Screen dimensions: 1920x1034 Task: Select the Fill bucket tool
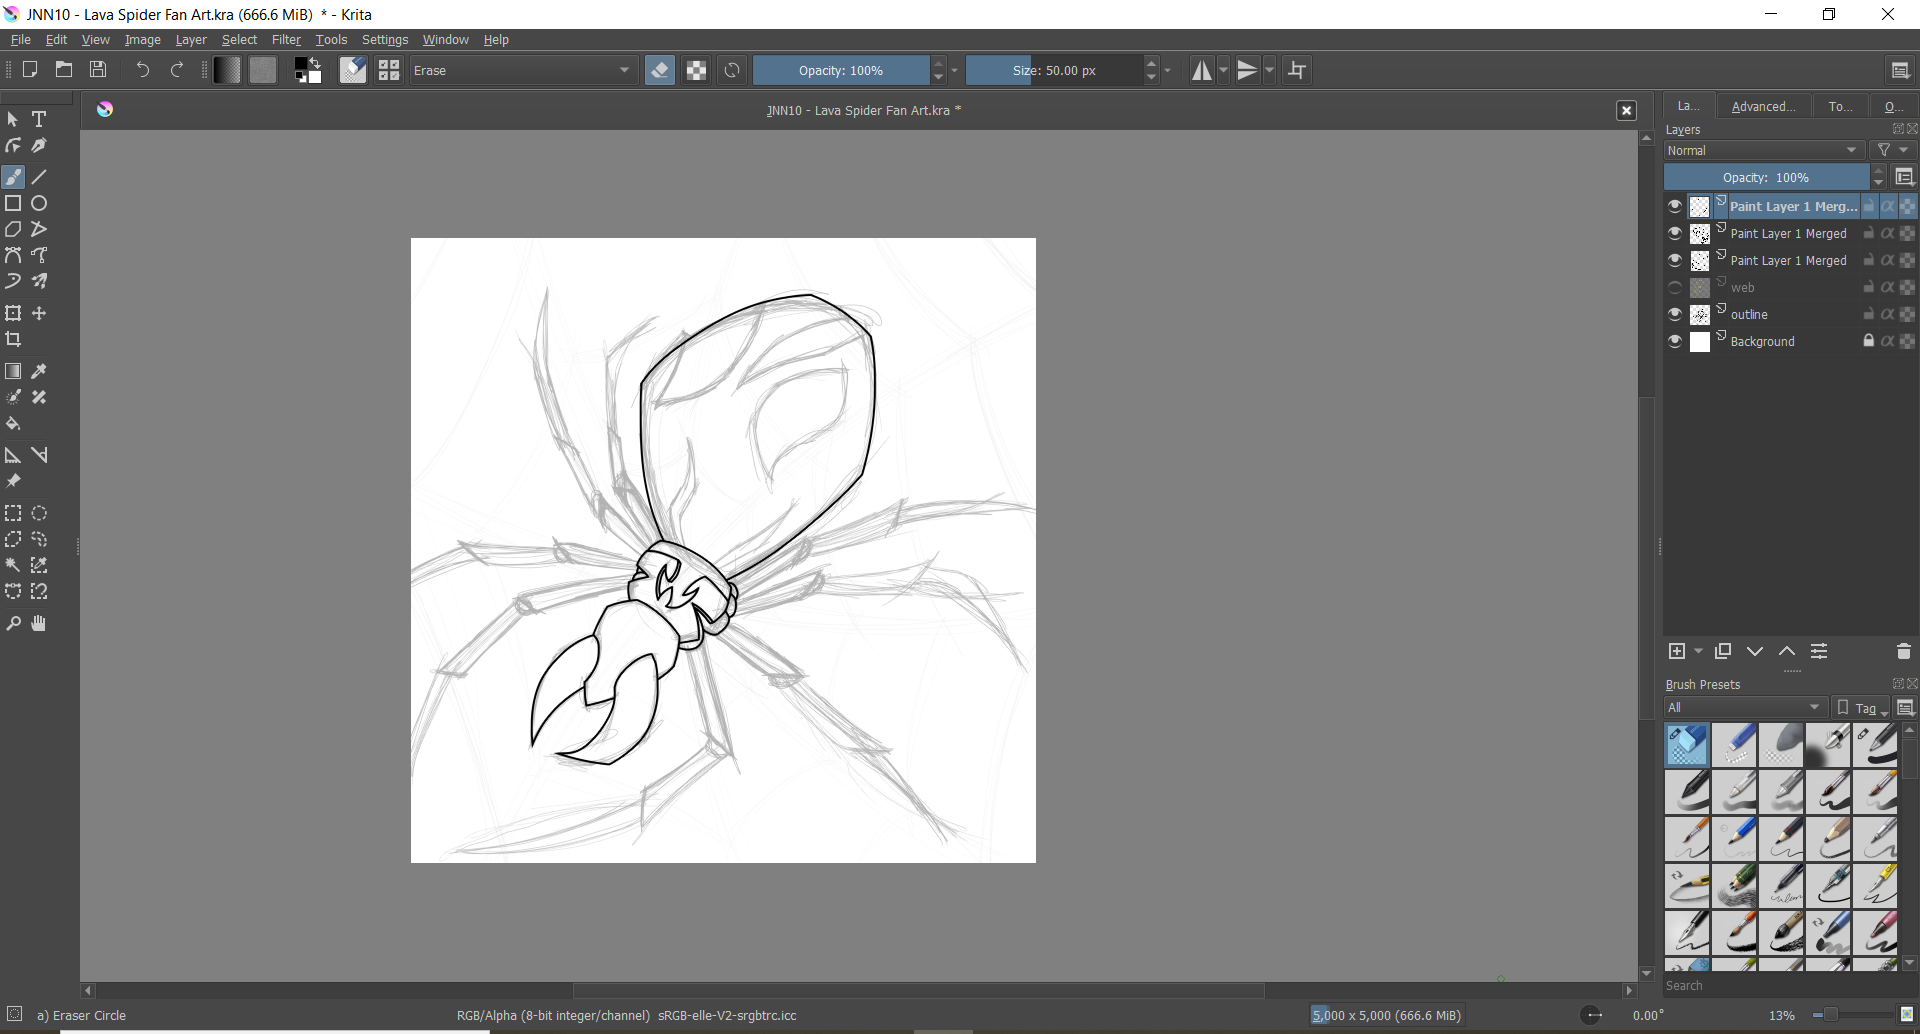tap(13, 423)
